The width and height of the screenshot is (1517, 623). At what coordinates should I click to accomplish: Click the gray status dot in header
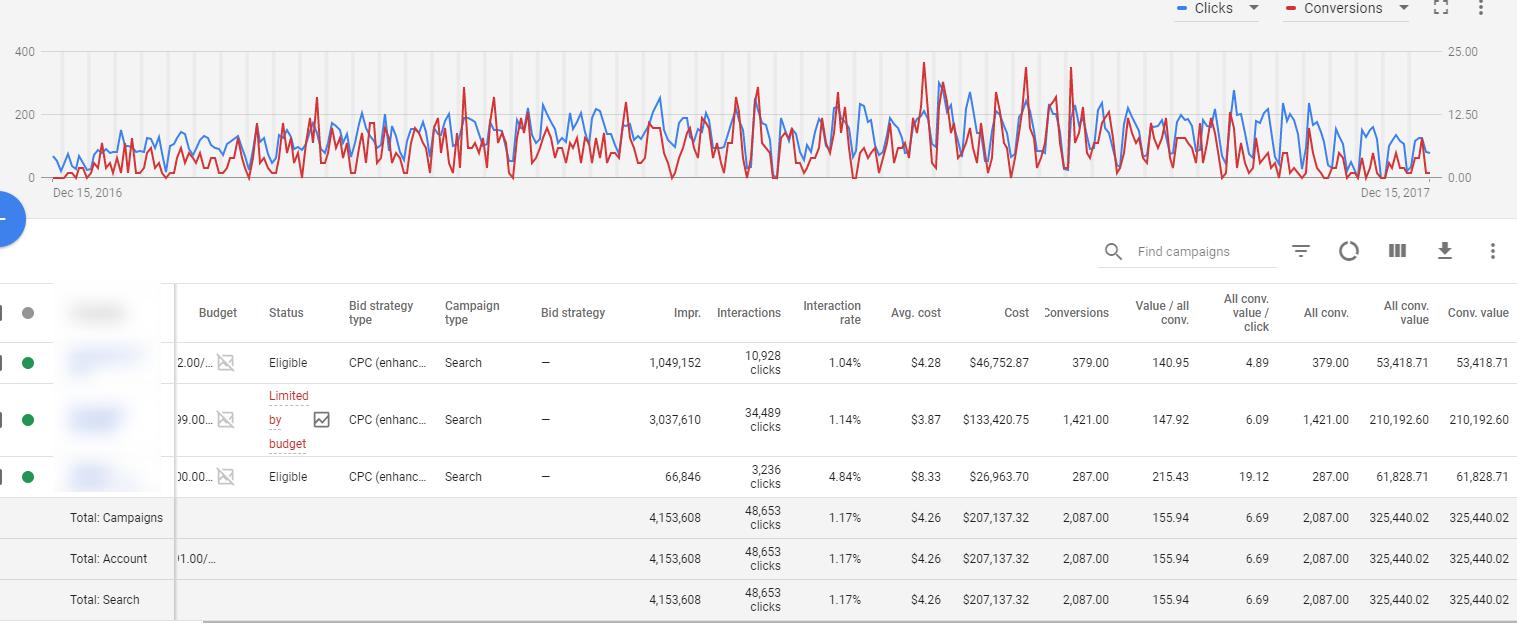pos(28,313)
